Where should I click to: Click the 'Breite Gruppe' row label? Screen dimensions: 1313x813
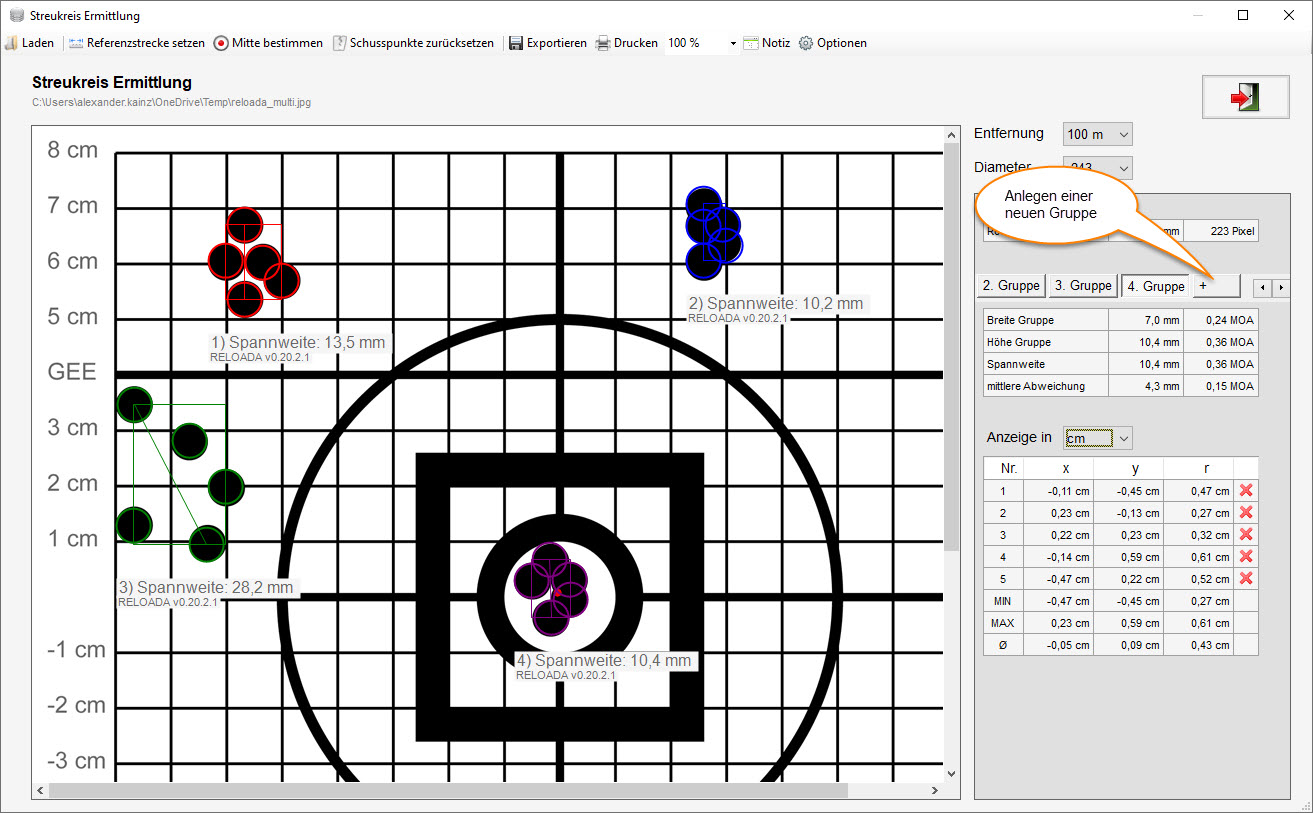(x=1047, y=320)
